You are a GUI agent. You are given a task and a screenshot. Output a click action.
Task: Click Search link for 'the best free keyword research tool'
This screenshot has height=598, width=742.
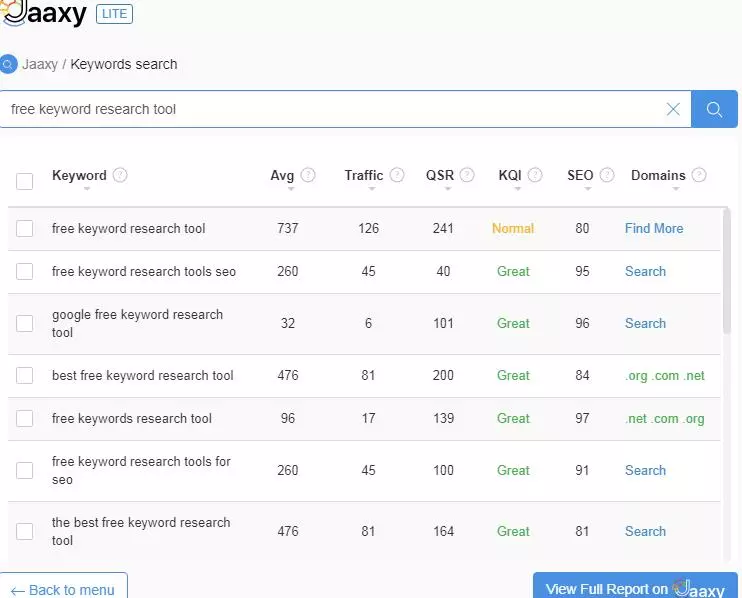645,531
